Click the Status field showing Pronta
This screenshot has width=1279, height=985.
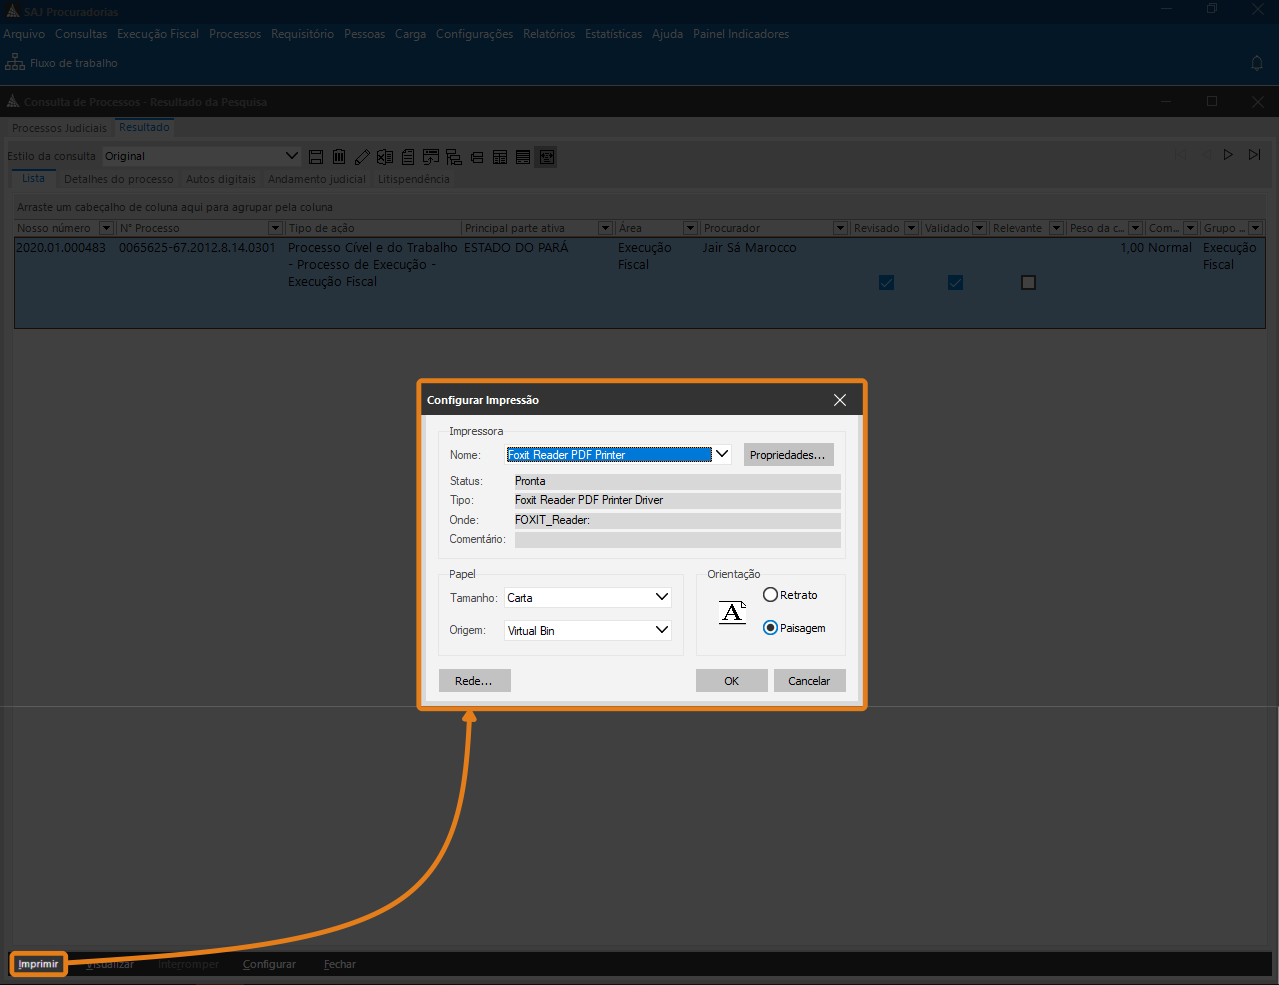click(677, 481)
